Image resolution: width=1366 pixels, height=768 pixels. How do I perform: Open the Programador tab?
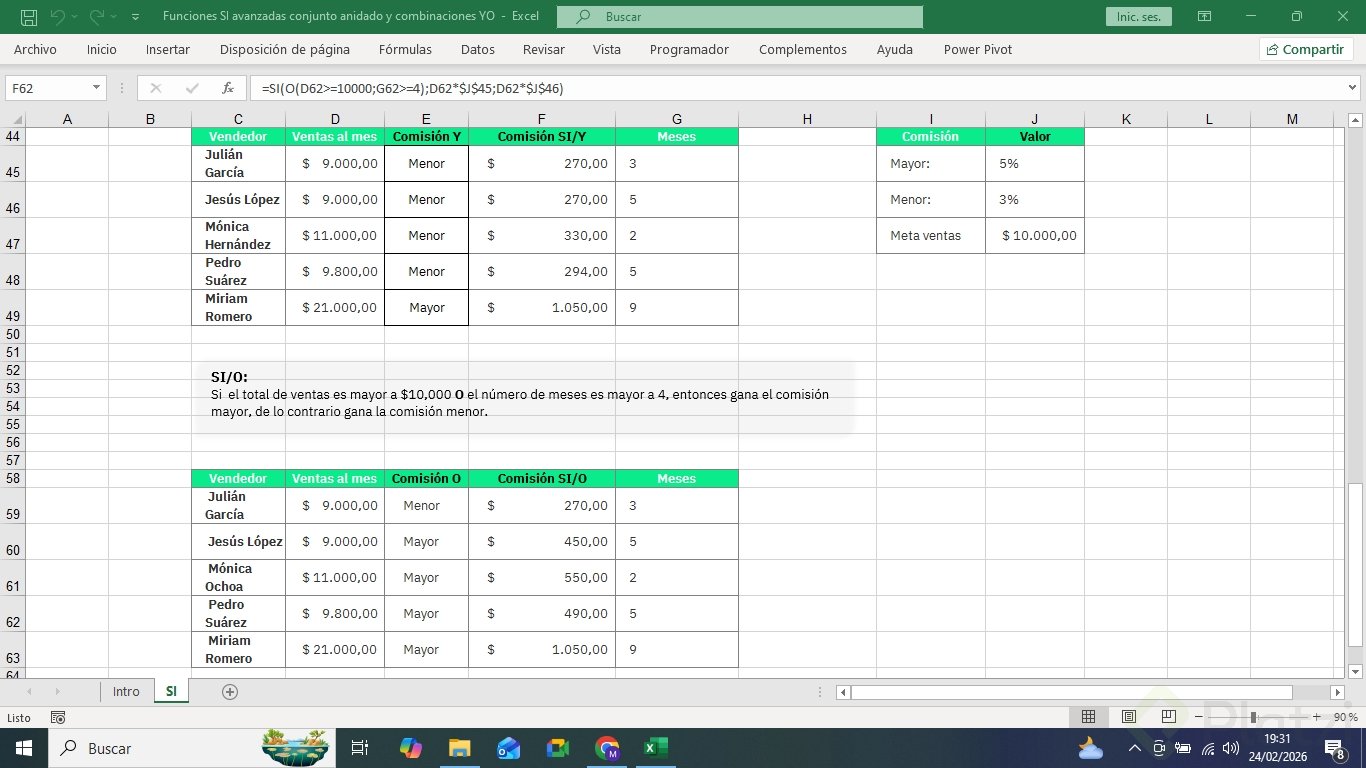(689, 49)
